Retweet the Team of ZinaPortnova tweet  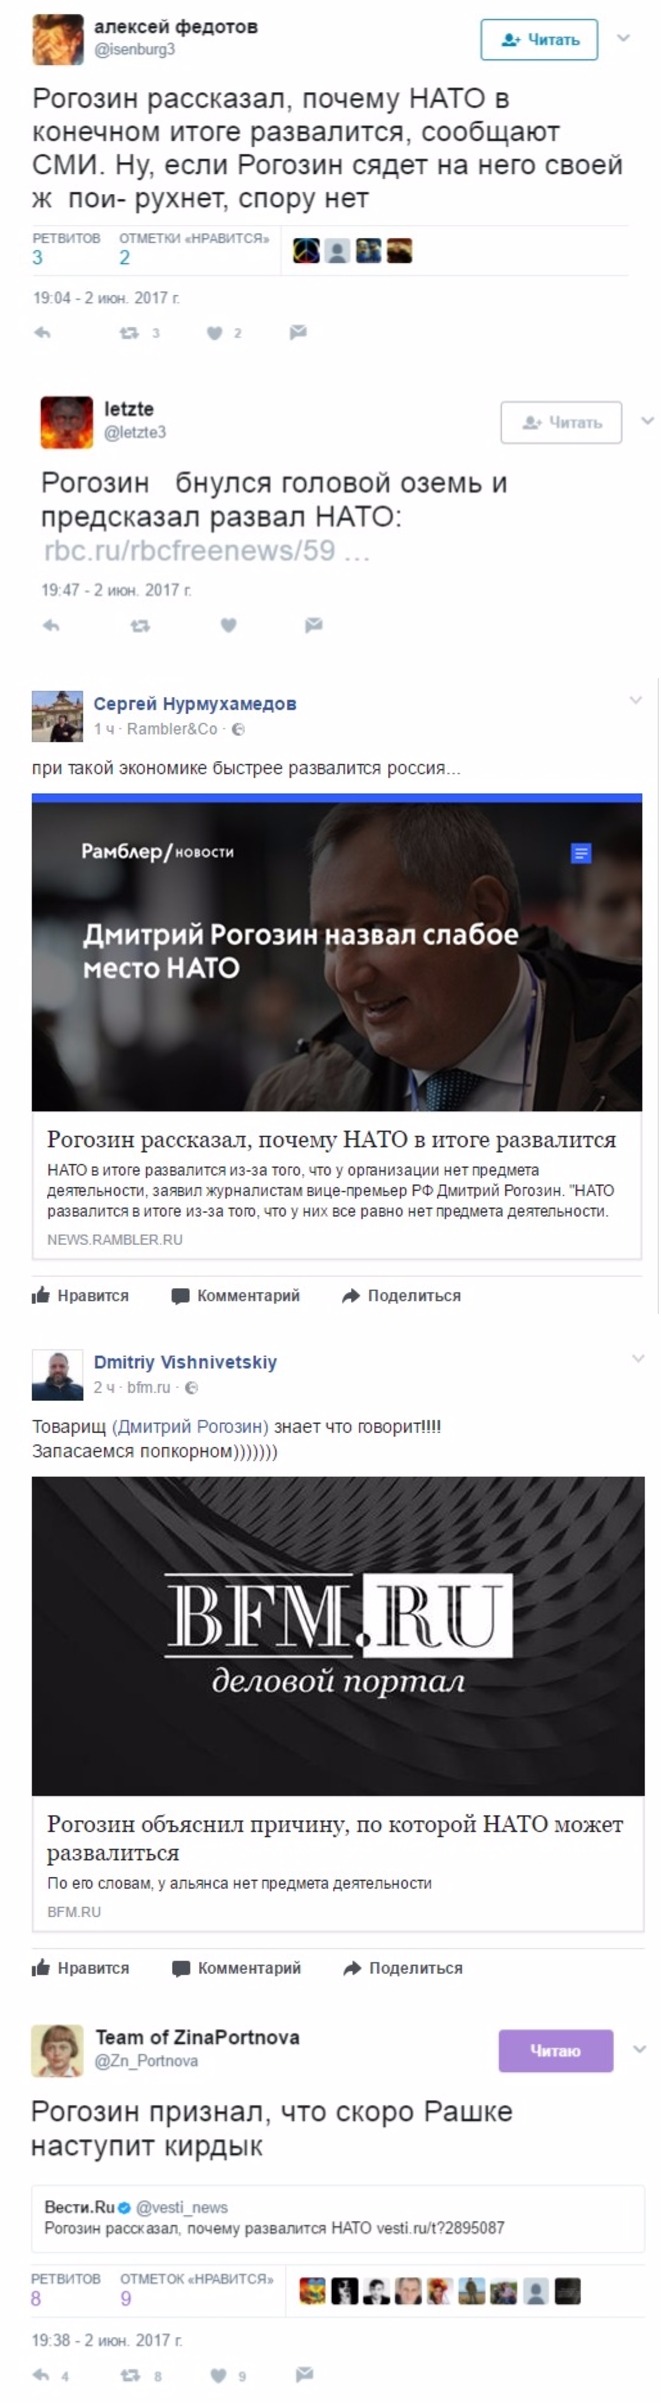coord(131,2375)
